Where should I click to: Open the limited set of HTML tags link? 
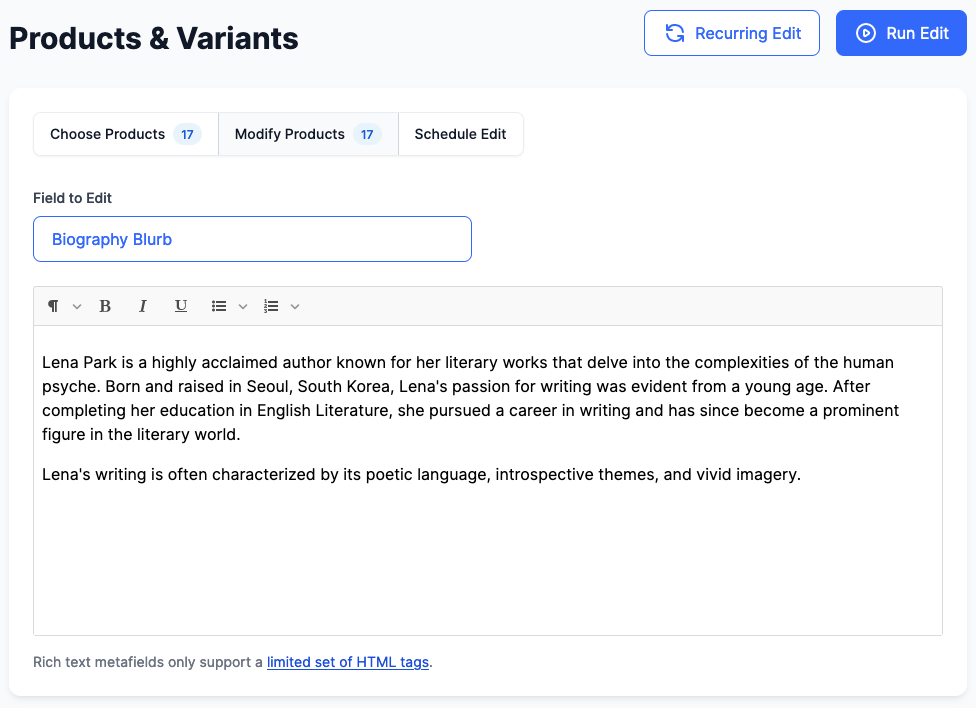pos(348,662)
